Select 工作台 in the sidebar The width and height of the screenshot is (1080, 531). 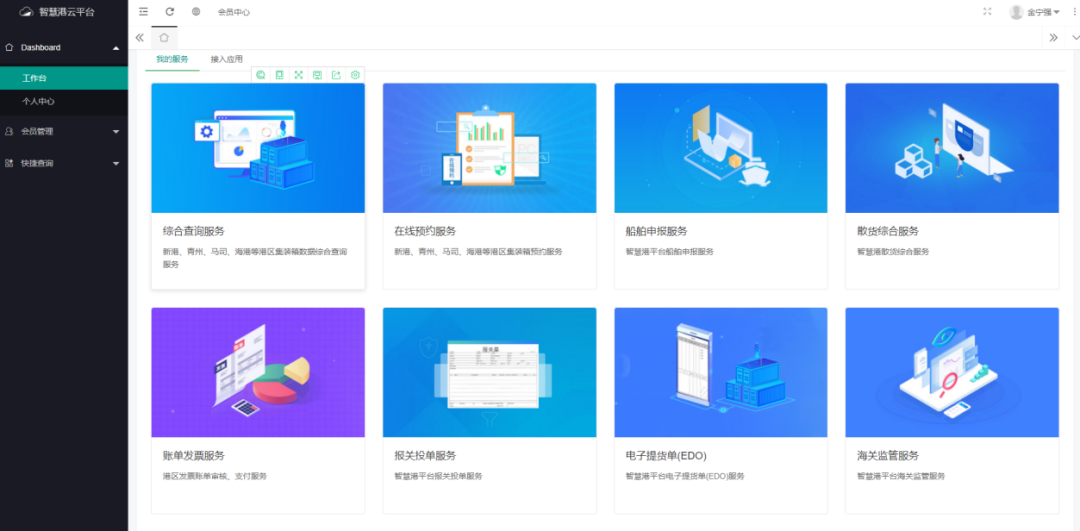[x=64, y=79]
